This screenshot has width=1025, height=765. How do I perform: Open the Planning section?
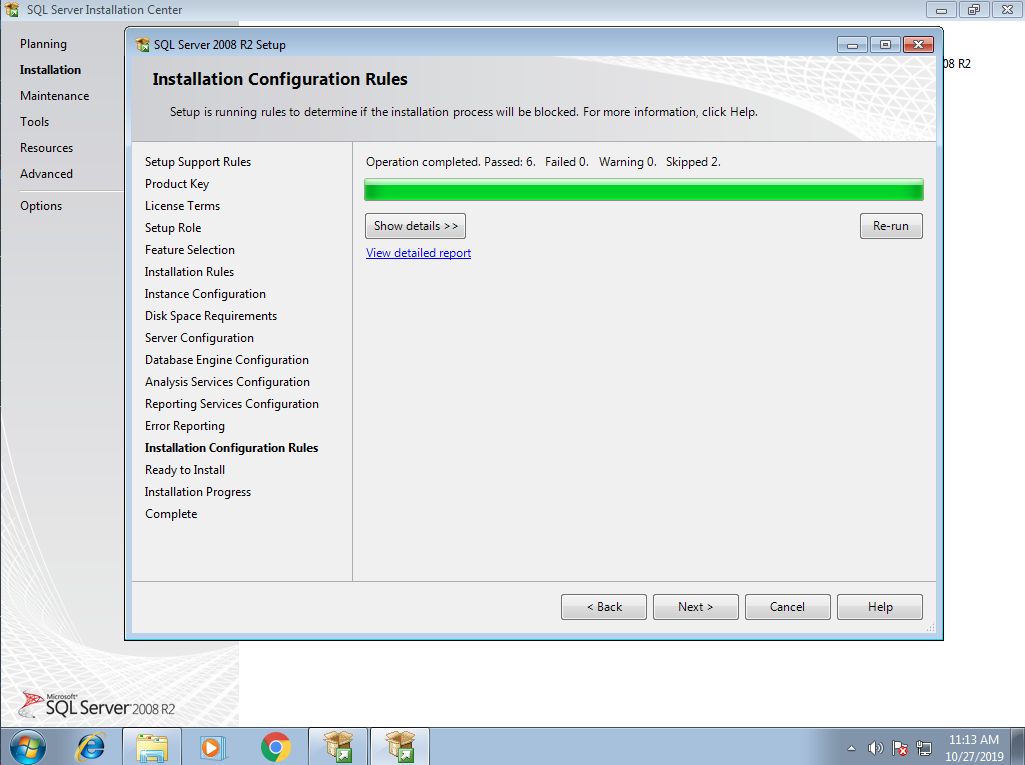tap(43, 44)
